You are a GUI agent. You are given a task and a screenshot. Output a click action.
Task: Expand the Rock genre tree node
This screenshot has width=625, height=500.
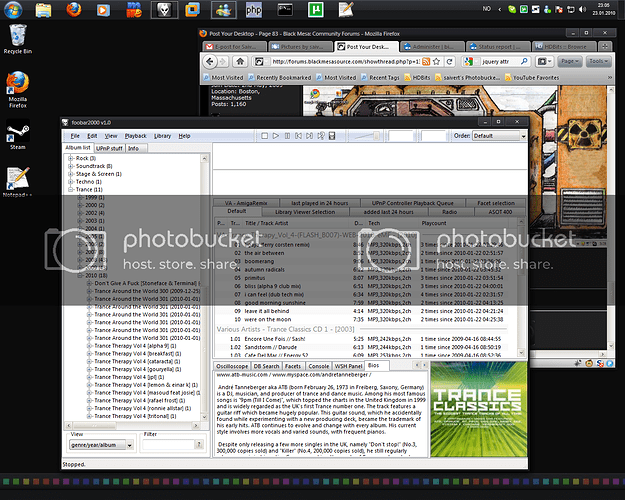pyautogui.click(x=70, y=158)
